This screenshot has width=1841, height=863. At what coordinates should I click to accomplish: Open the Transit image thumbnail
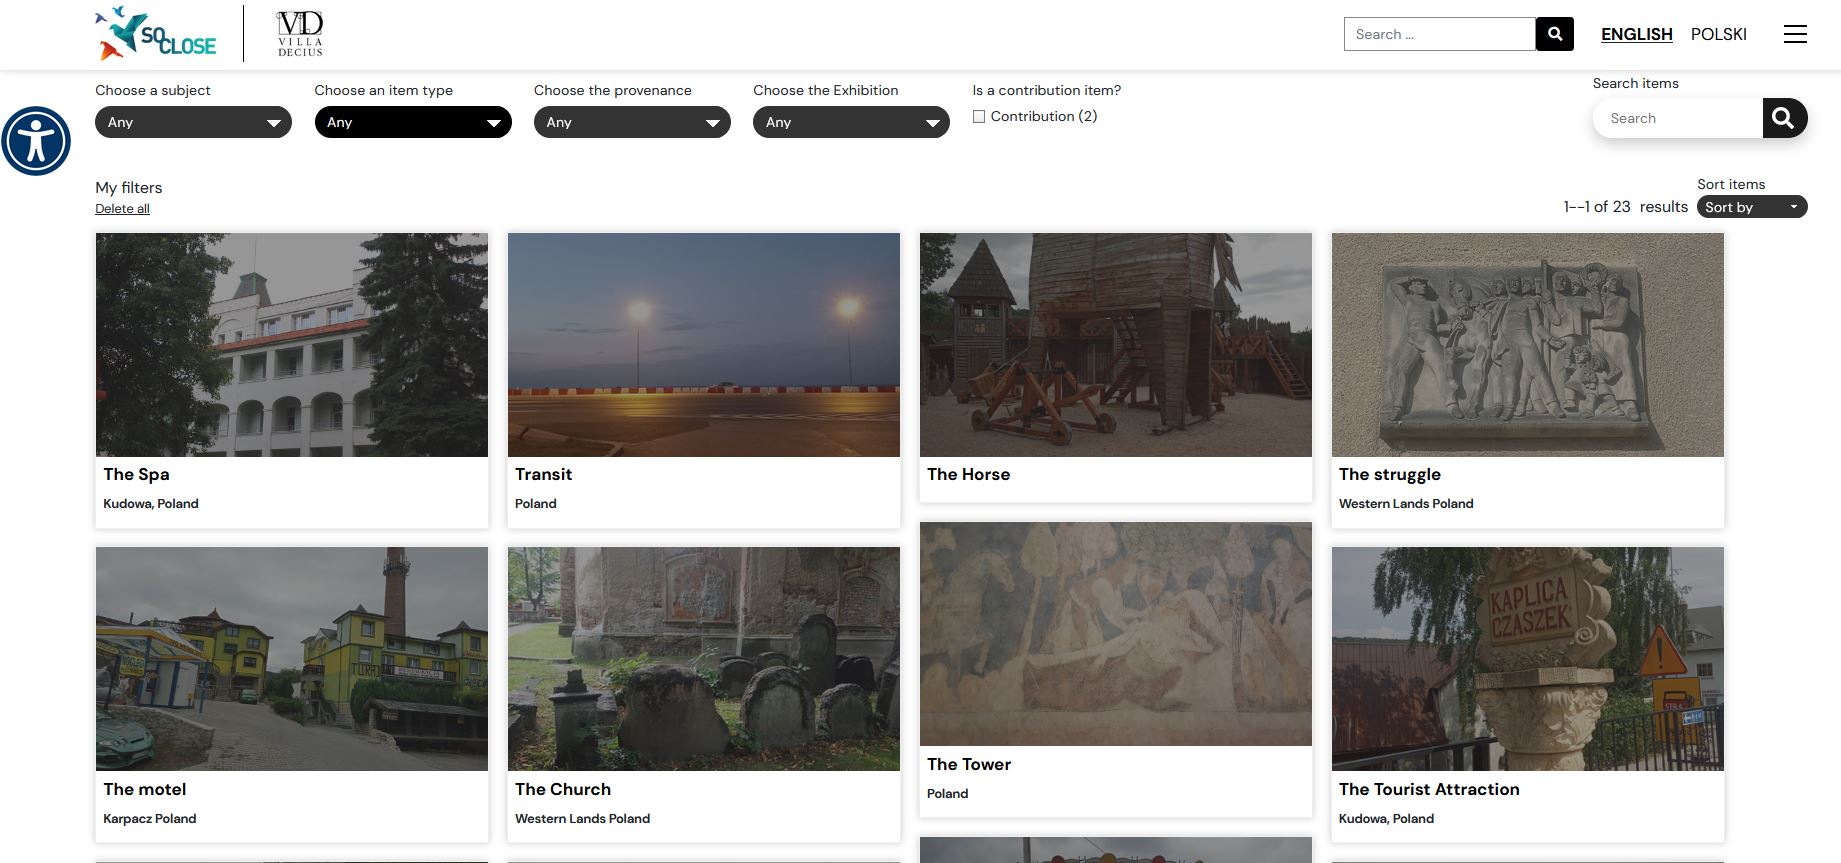point(704,345)
